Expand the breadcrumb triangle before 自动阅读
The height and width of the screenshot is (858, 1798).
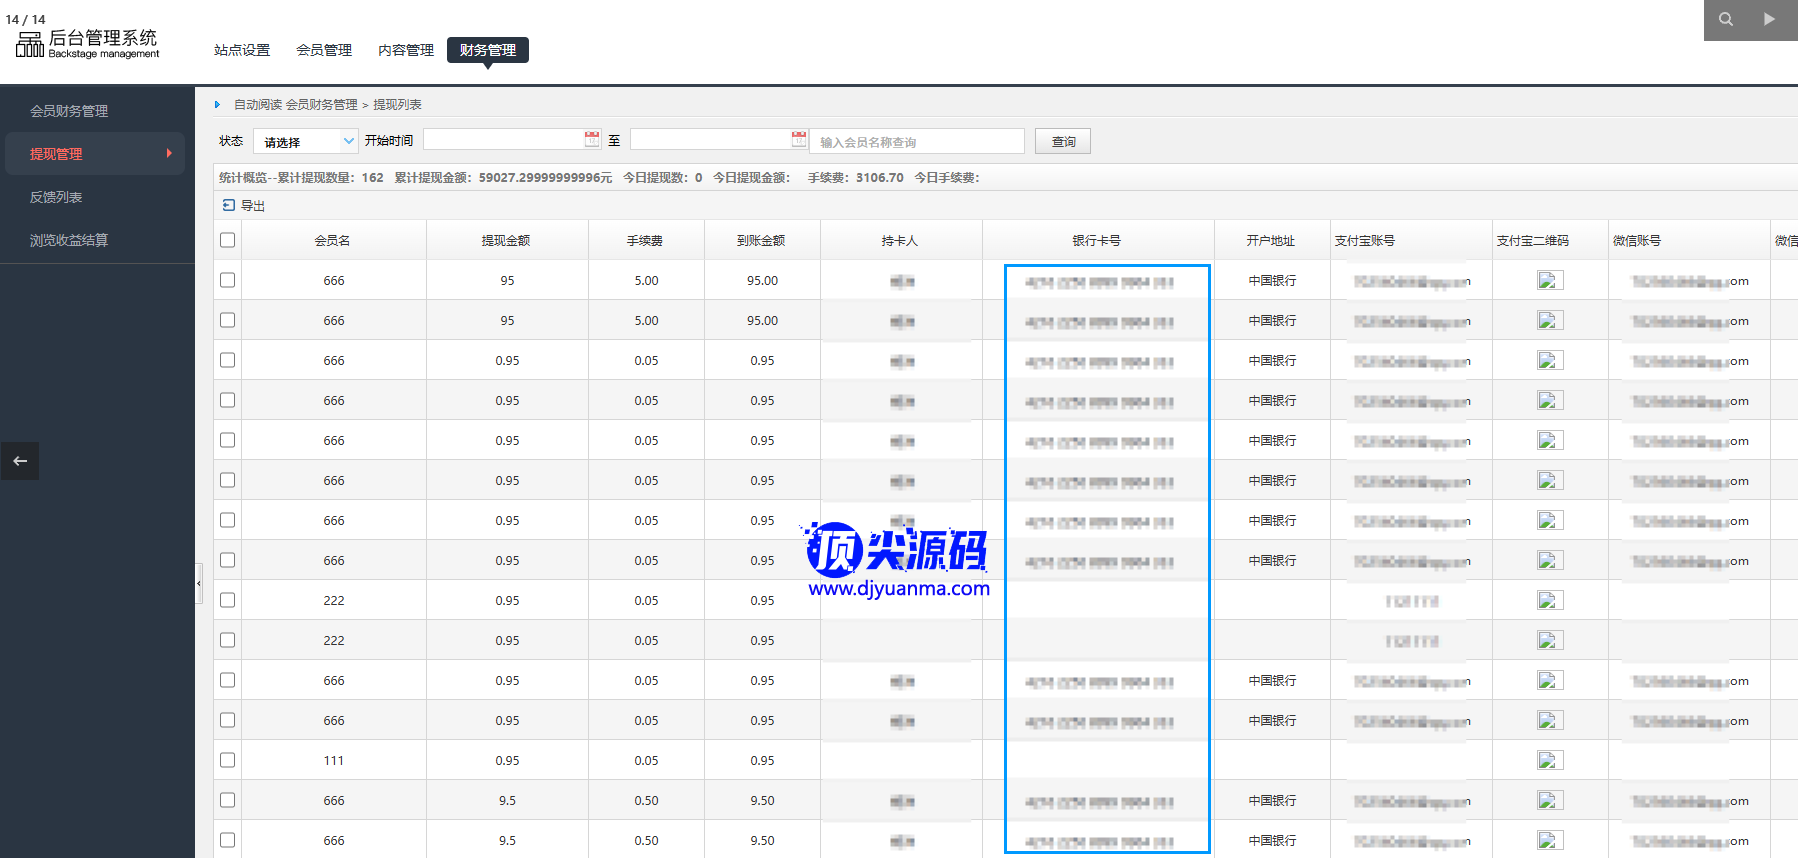click(218, 105)
